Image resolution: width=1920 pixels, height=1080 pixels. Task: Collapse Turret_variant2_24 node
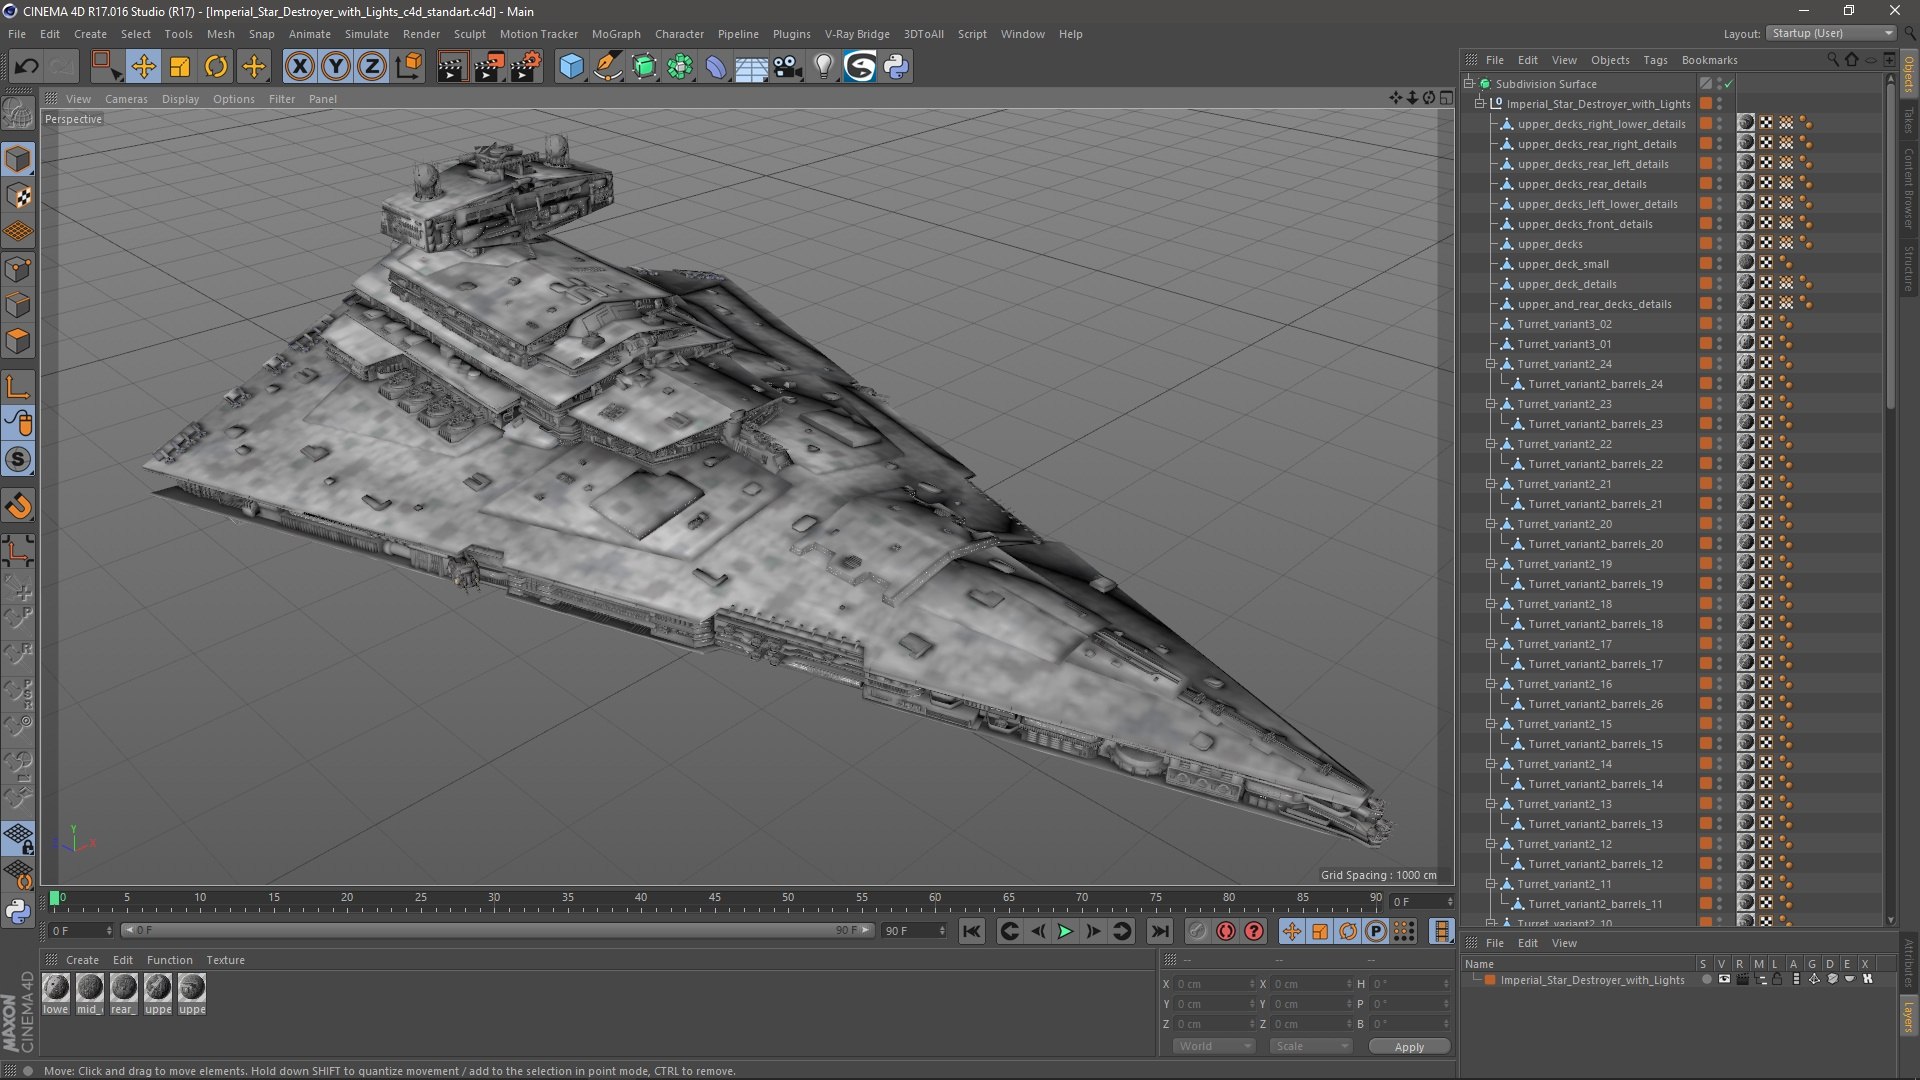pos(1491,364)
